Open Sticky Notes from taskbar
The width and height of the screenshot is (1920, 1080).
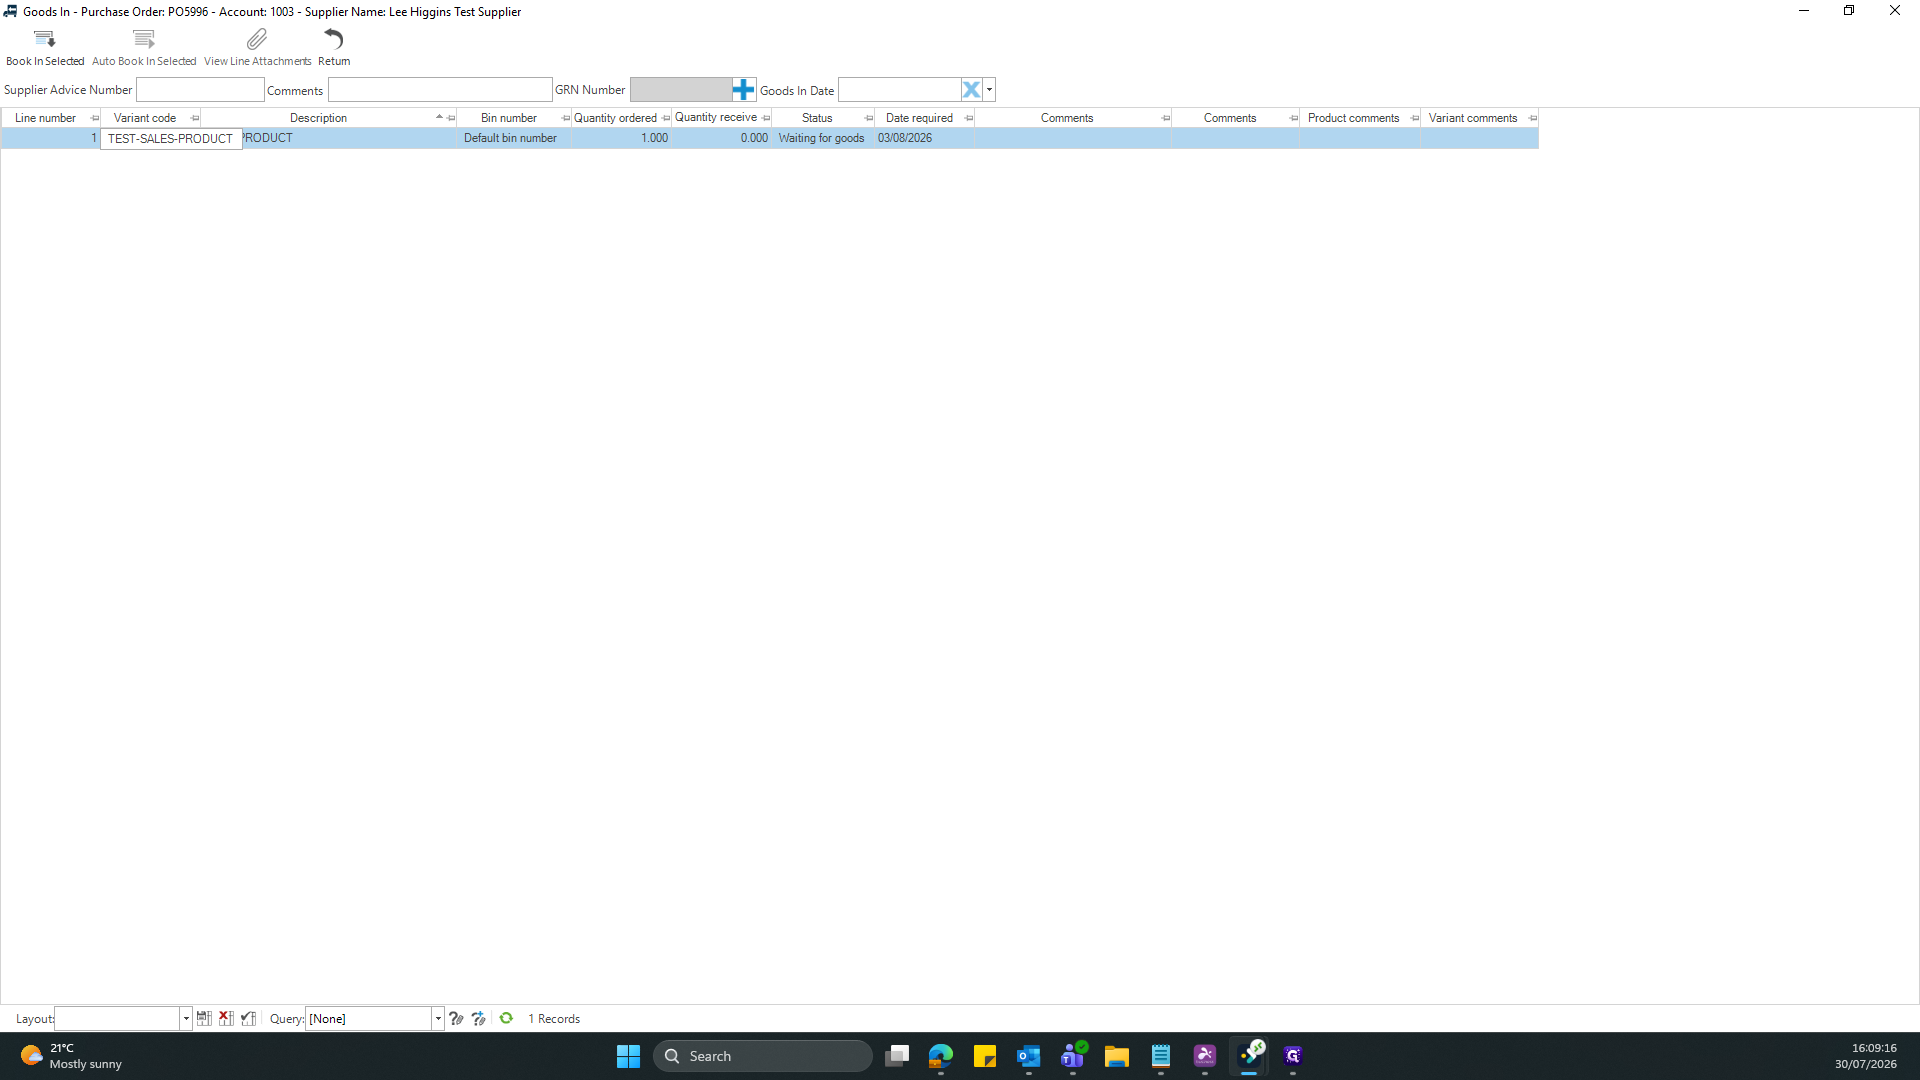coord(985,1056)
